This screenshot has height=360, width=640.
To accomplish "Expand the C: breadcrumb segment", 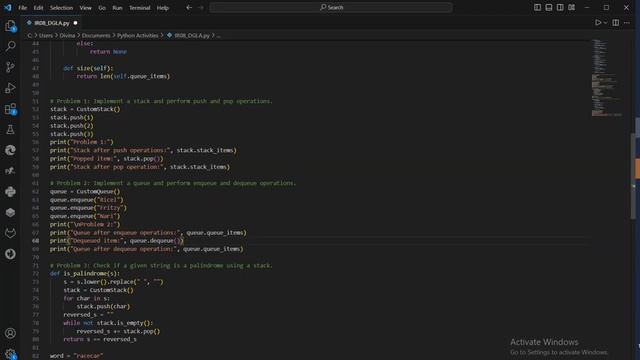I will pos(30,36).
